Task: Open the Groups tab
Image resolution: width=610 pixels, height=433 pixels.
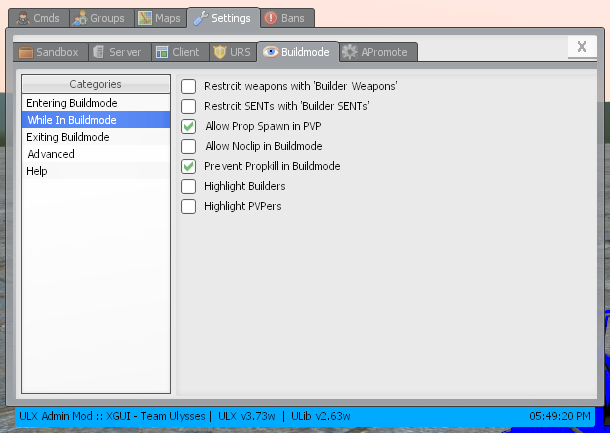Action: pyautogui.click(x=102, y=18)
